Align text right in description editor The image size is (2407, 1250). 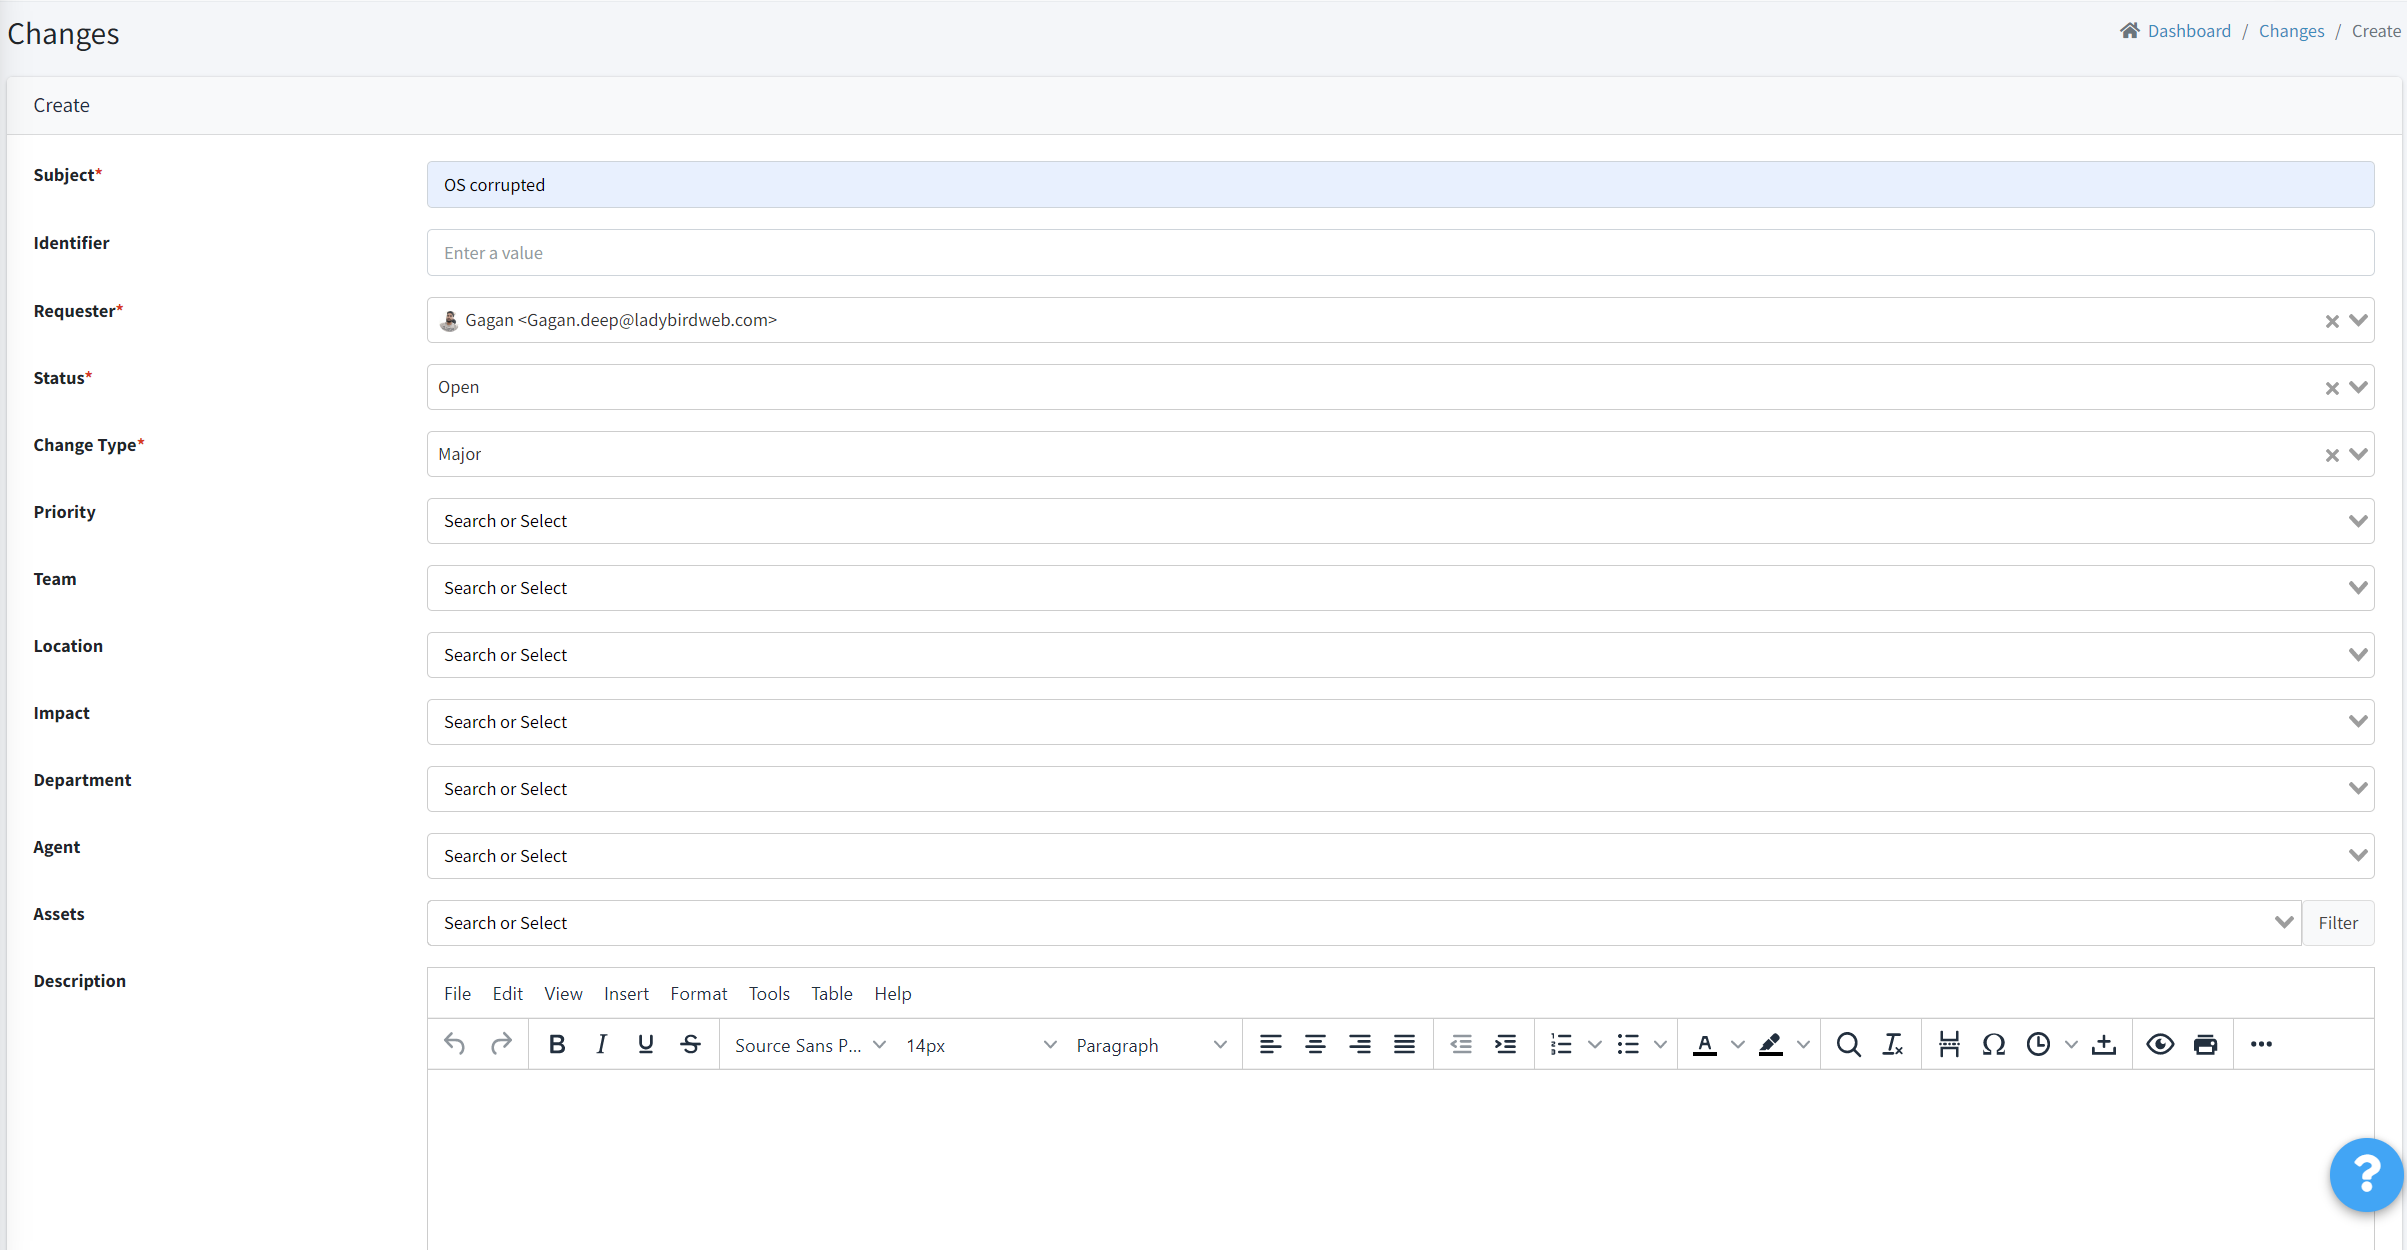click(1360, 1044)
